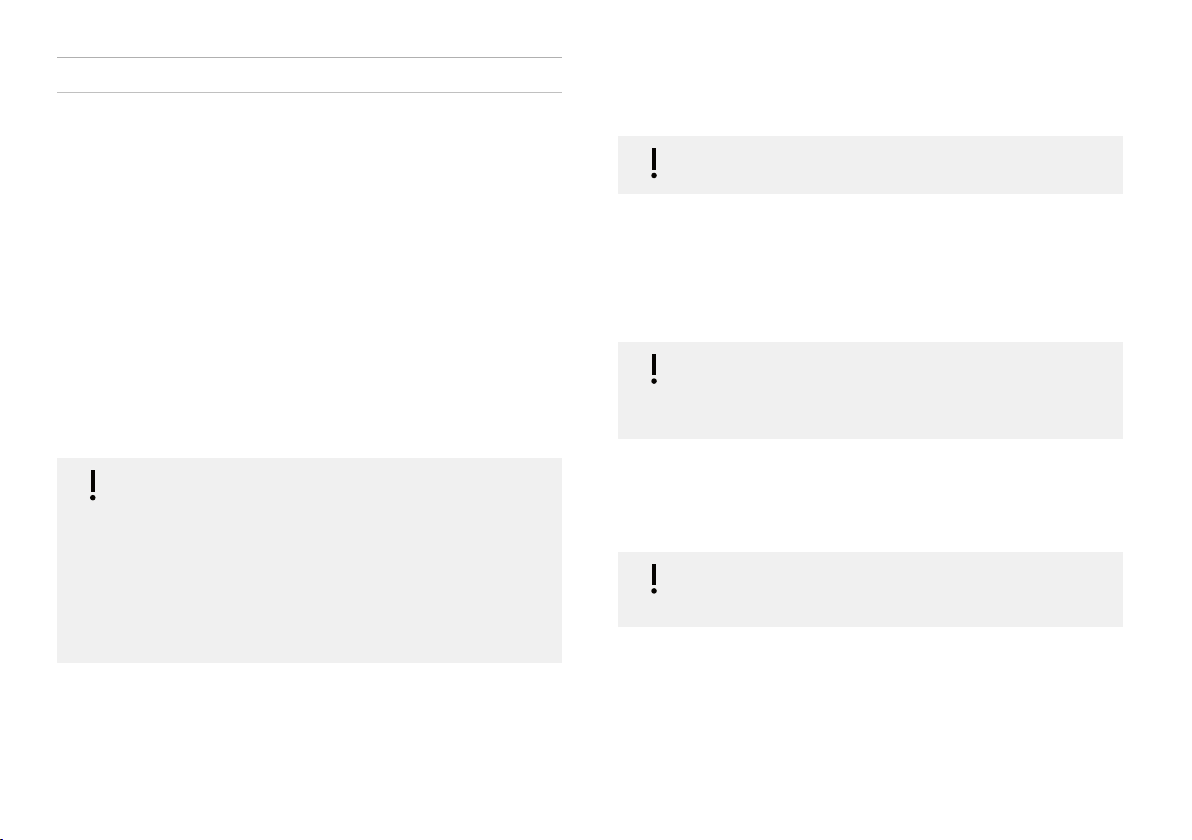Click the blank gap between first and middle right notices
This screenshot has height=840, width=1192.
click(x=870, y=268)
